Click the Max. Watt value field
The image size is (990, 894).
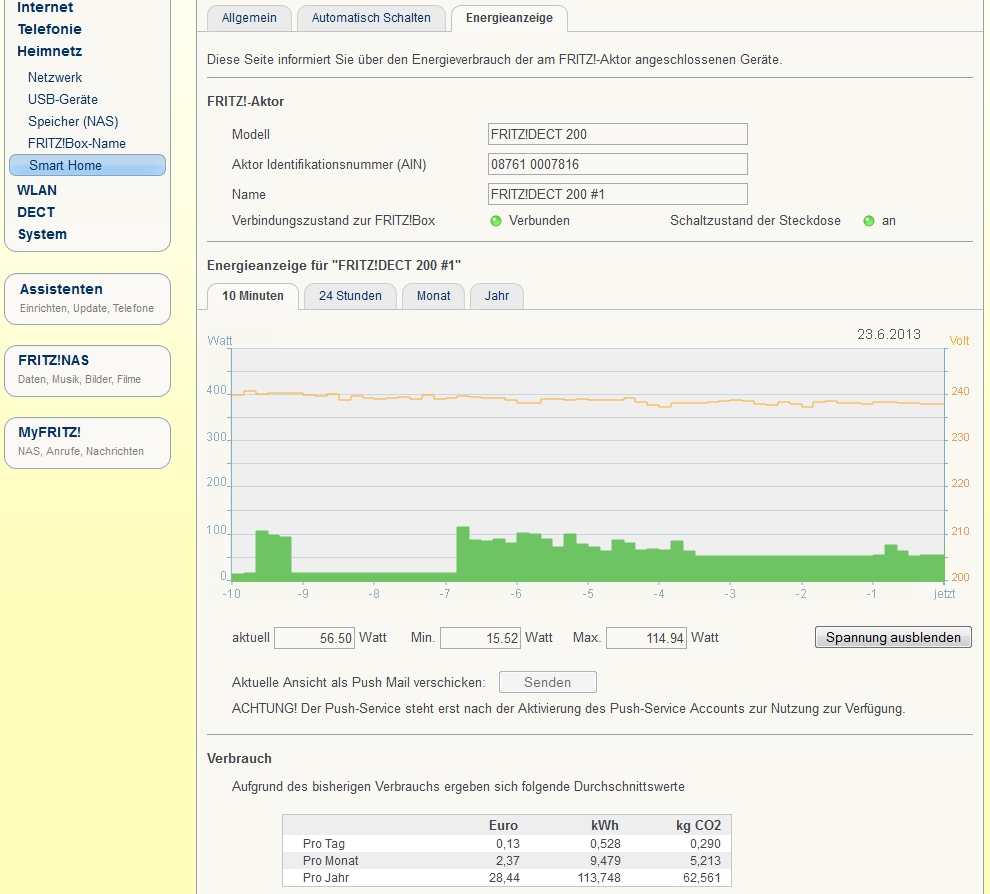click(647, 638)
